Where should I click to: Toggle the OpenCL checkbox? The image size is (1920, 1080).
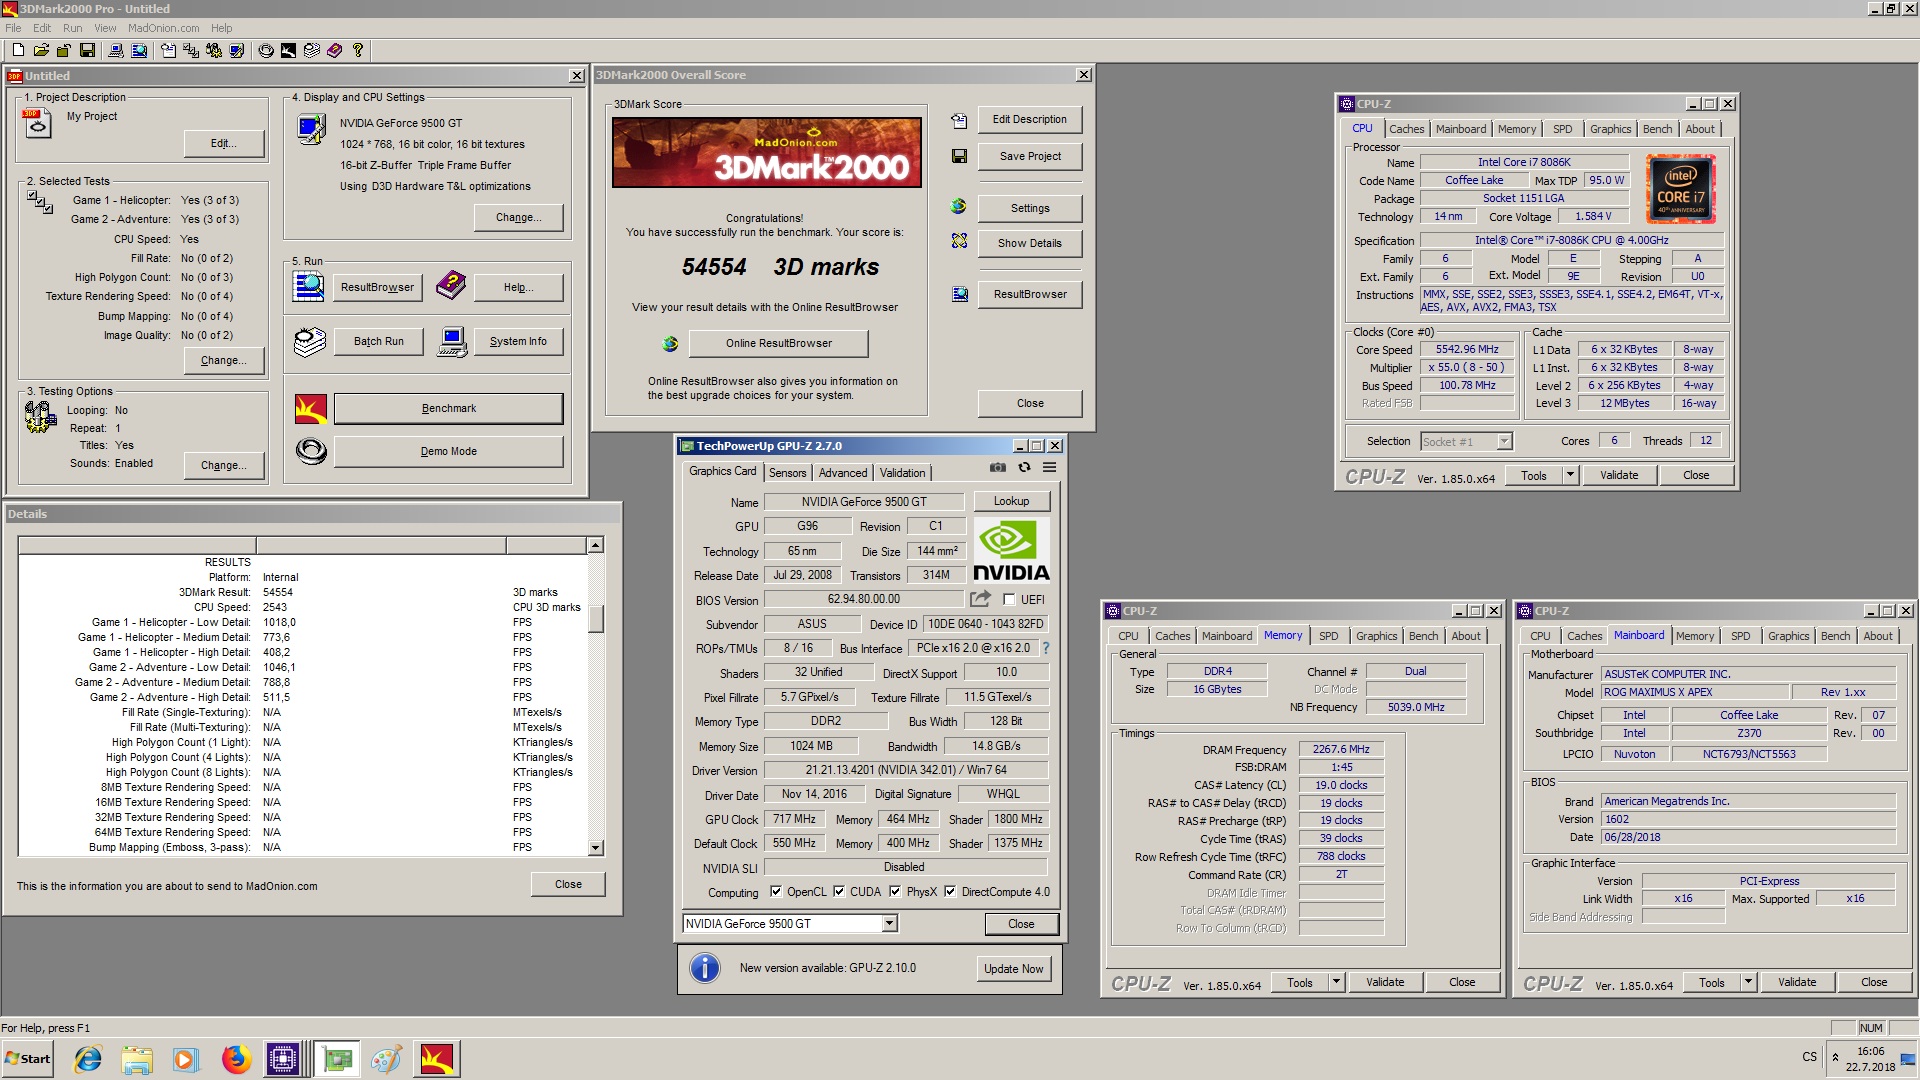tap(776, 892)
